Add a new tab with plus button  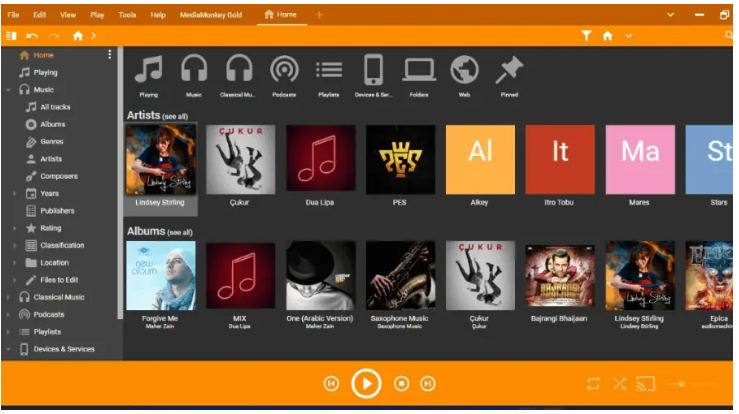coord(319,15)
